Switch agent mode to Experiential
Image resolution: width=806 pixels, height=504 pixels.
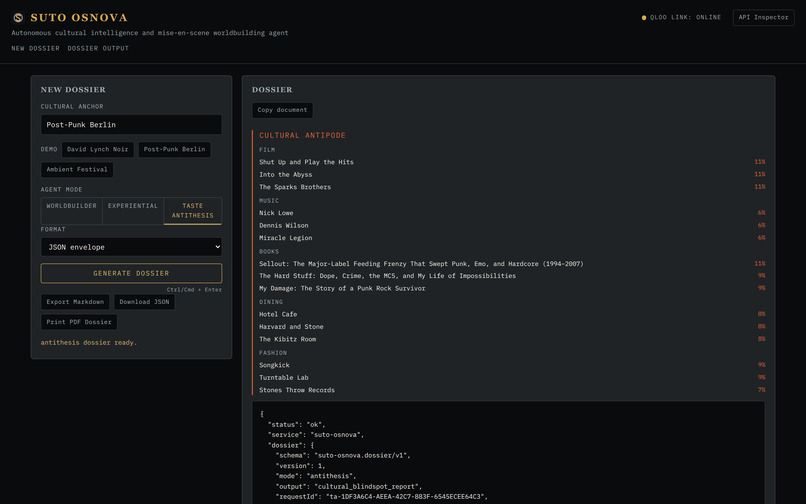tap(133, 211)
